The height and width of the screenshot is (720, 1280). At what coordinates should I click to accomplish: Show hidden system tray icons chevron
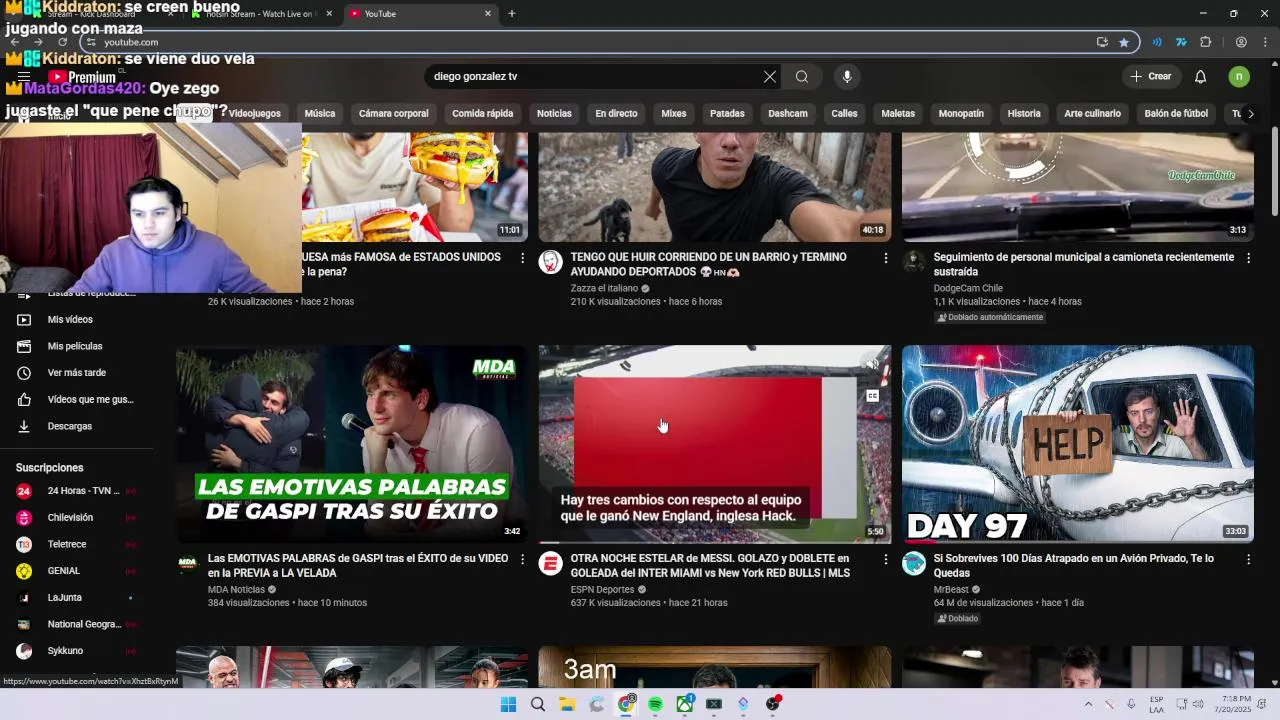click(1088, 704)
